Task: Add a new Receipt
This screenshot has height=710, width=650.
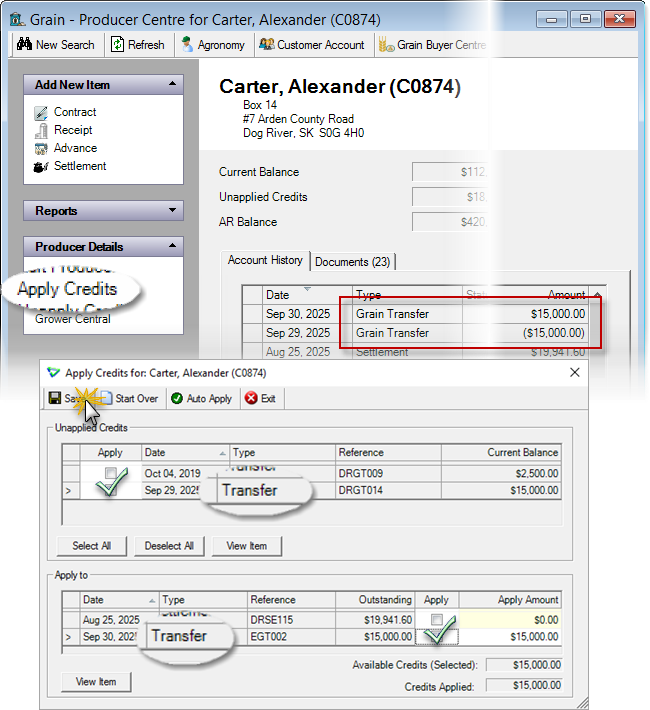Action: (73, 130)
